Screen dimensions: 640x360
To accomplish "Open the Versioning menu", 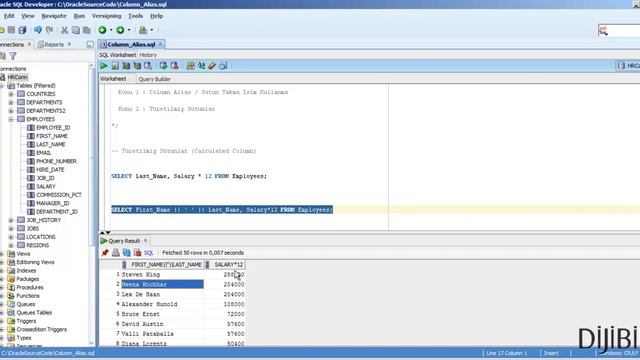I will click(x=107, y=16).
